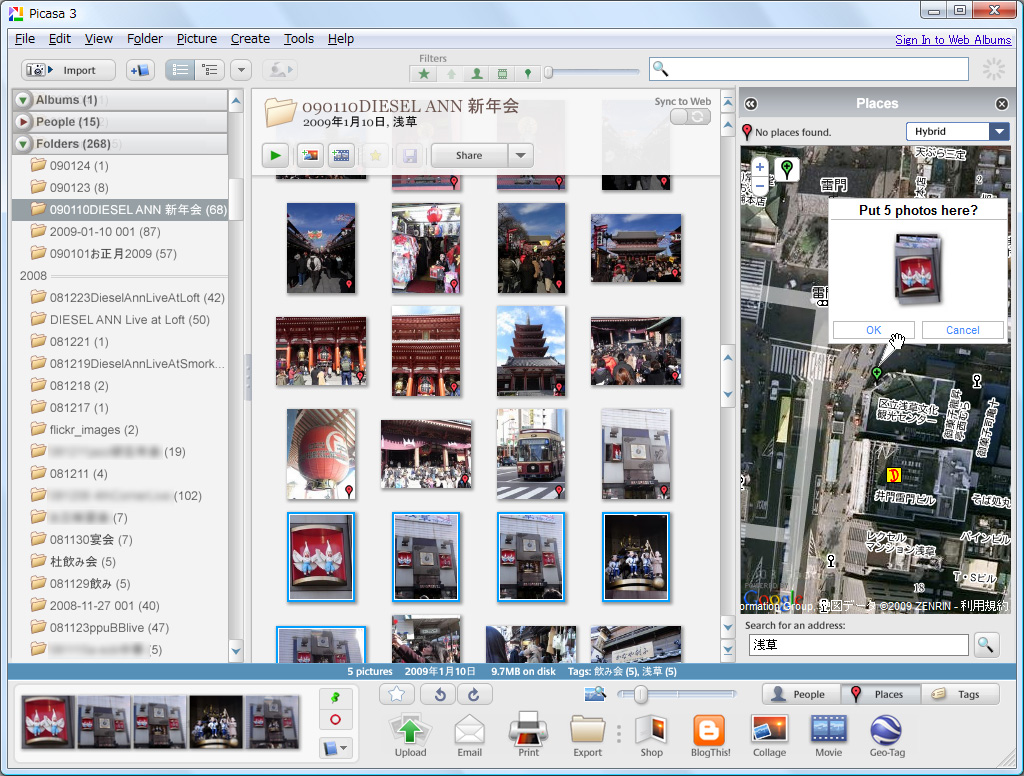Screen dimensions: 1024x776
Task: Click the Upload button
Action: pos(410,735)
